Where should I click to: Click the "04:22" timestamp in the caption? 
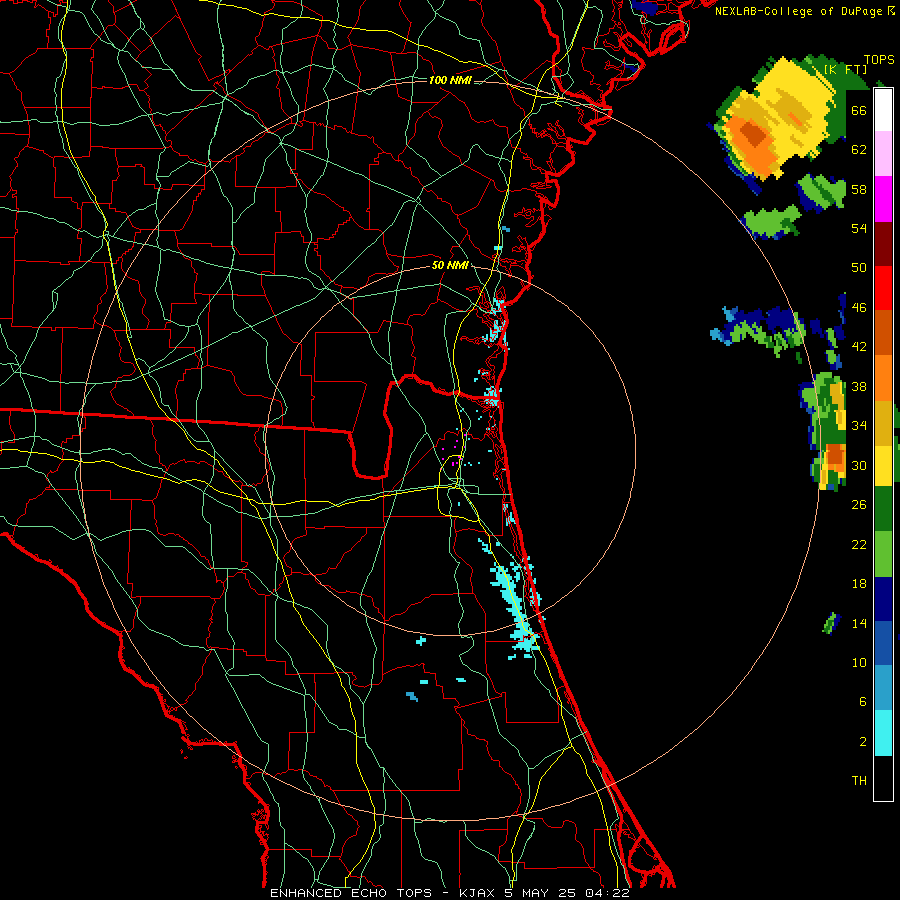tap(607, 893)
